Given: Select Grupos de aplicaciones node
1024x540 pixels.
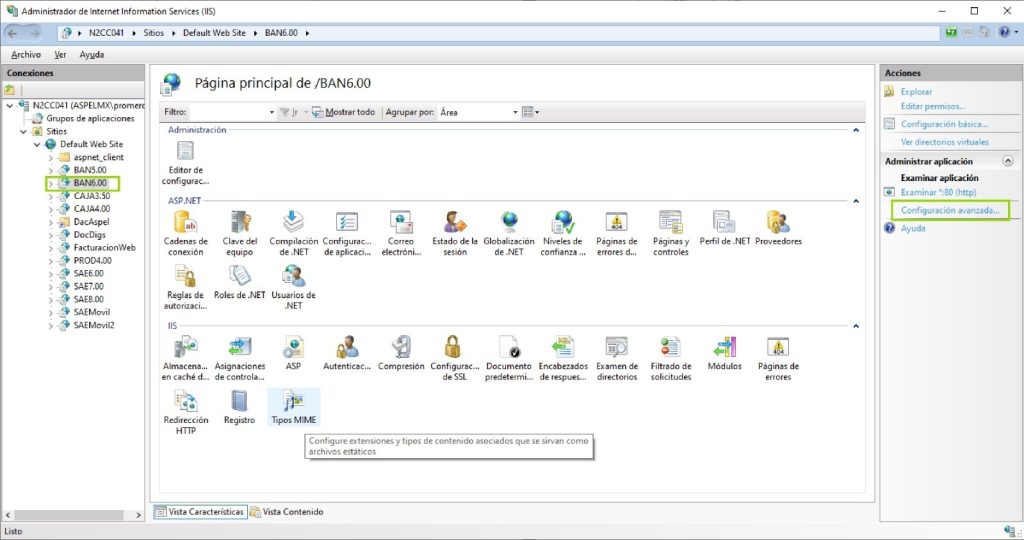Looking at the screenshot, I should [90, 118].
